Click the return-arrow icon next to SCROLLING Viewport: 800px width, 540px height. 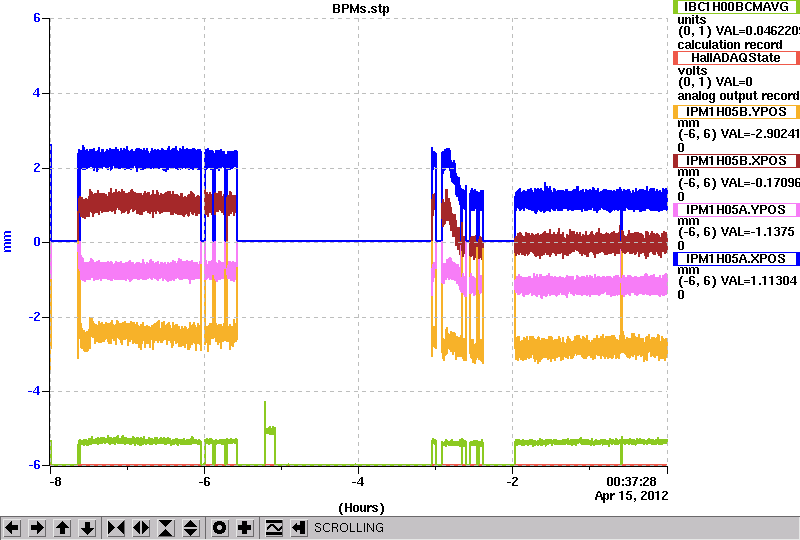(x=299, y=528)
